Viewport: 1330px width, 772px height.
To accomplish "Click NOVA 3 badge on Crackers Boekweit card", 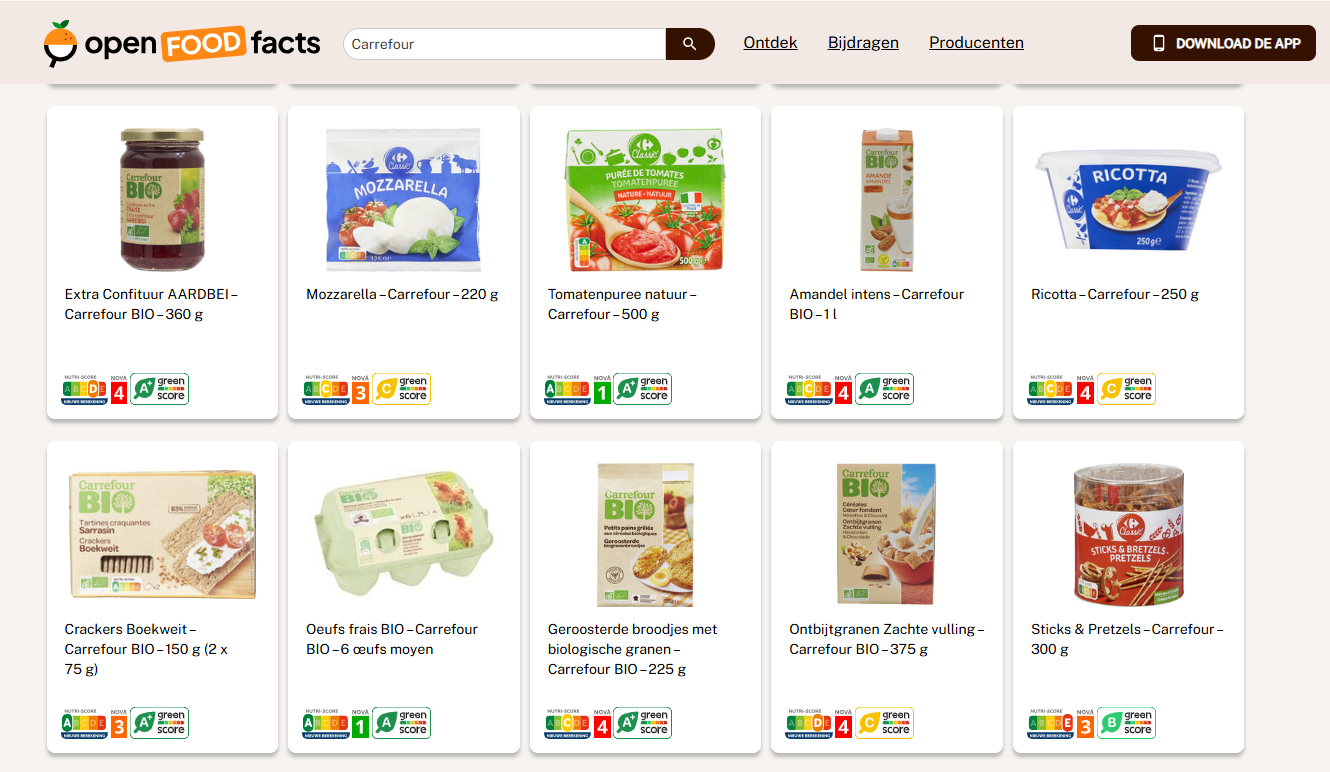I will click(119, 724).
